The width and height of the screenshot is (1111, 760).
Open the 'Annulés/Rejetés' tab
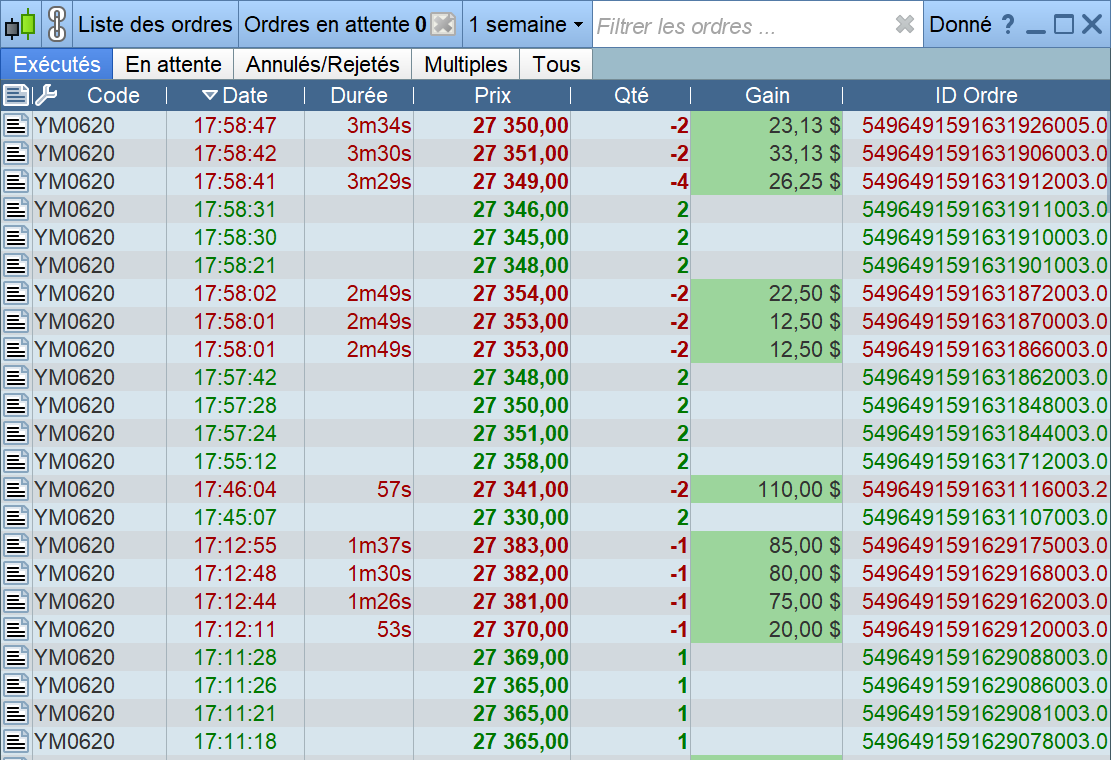pyautogui.click(x=323, y=65)
